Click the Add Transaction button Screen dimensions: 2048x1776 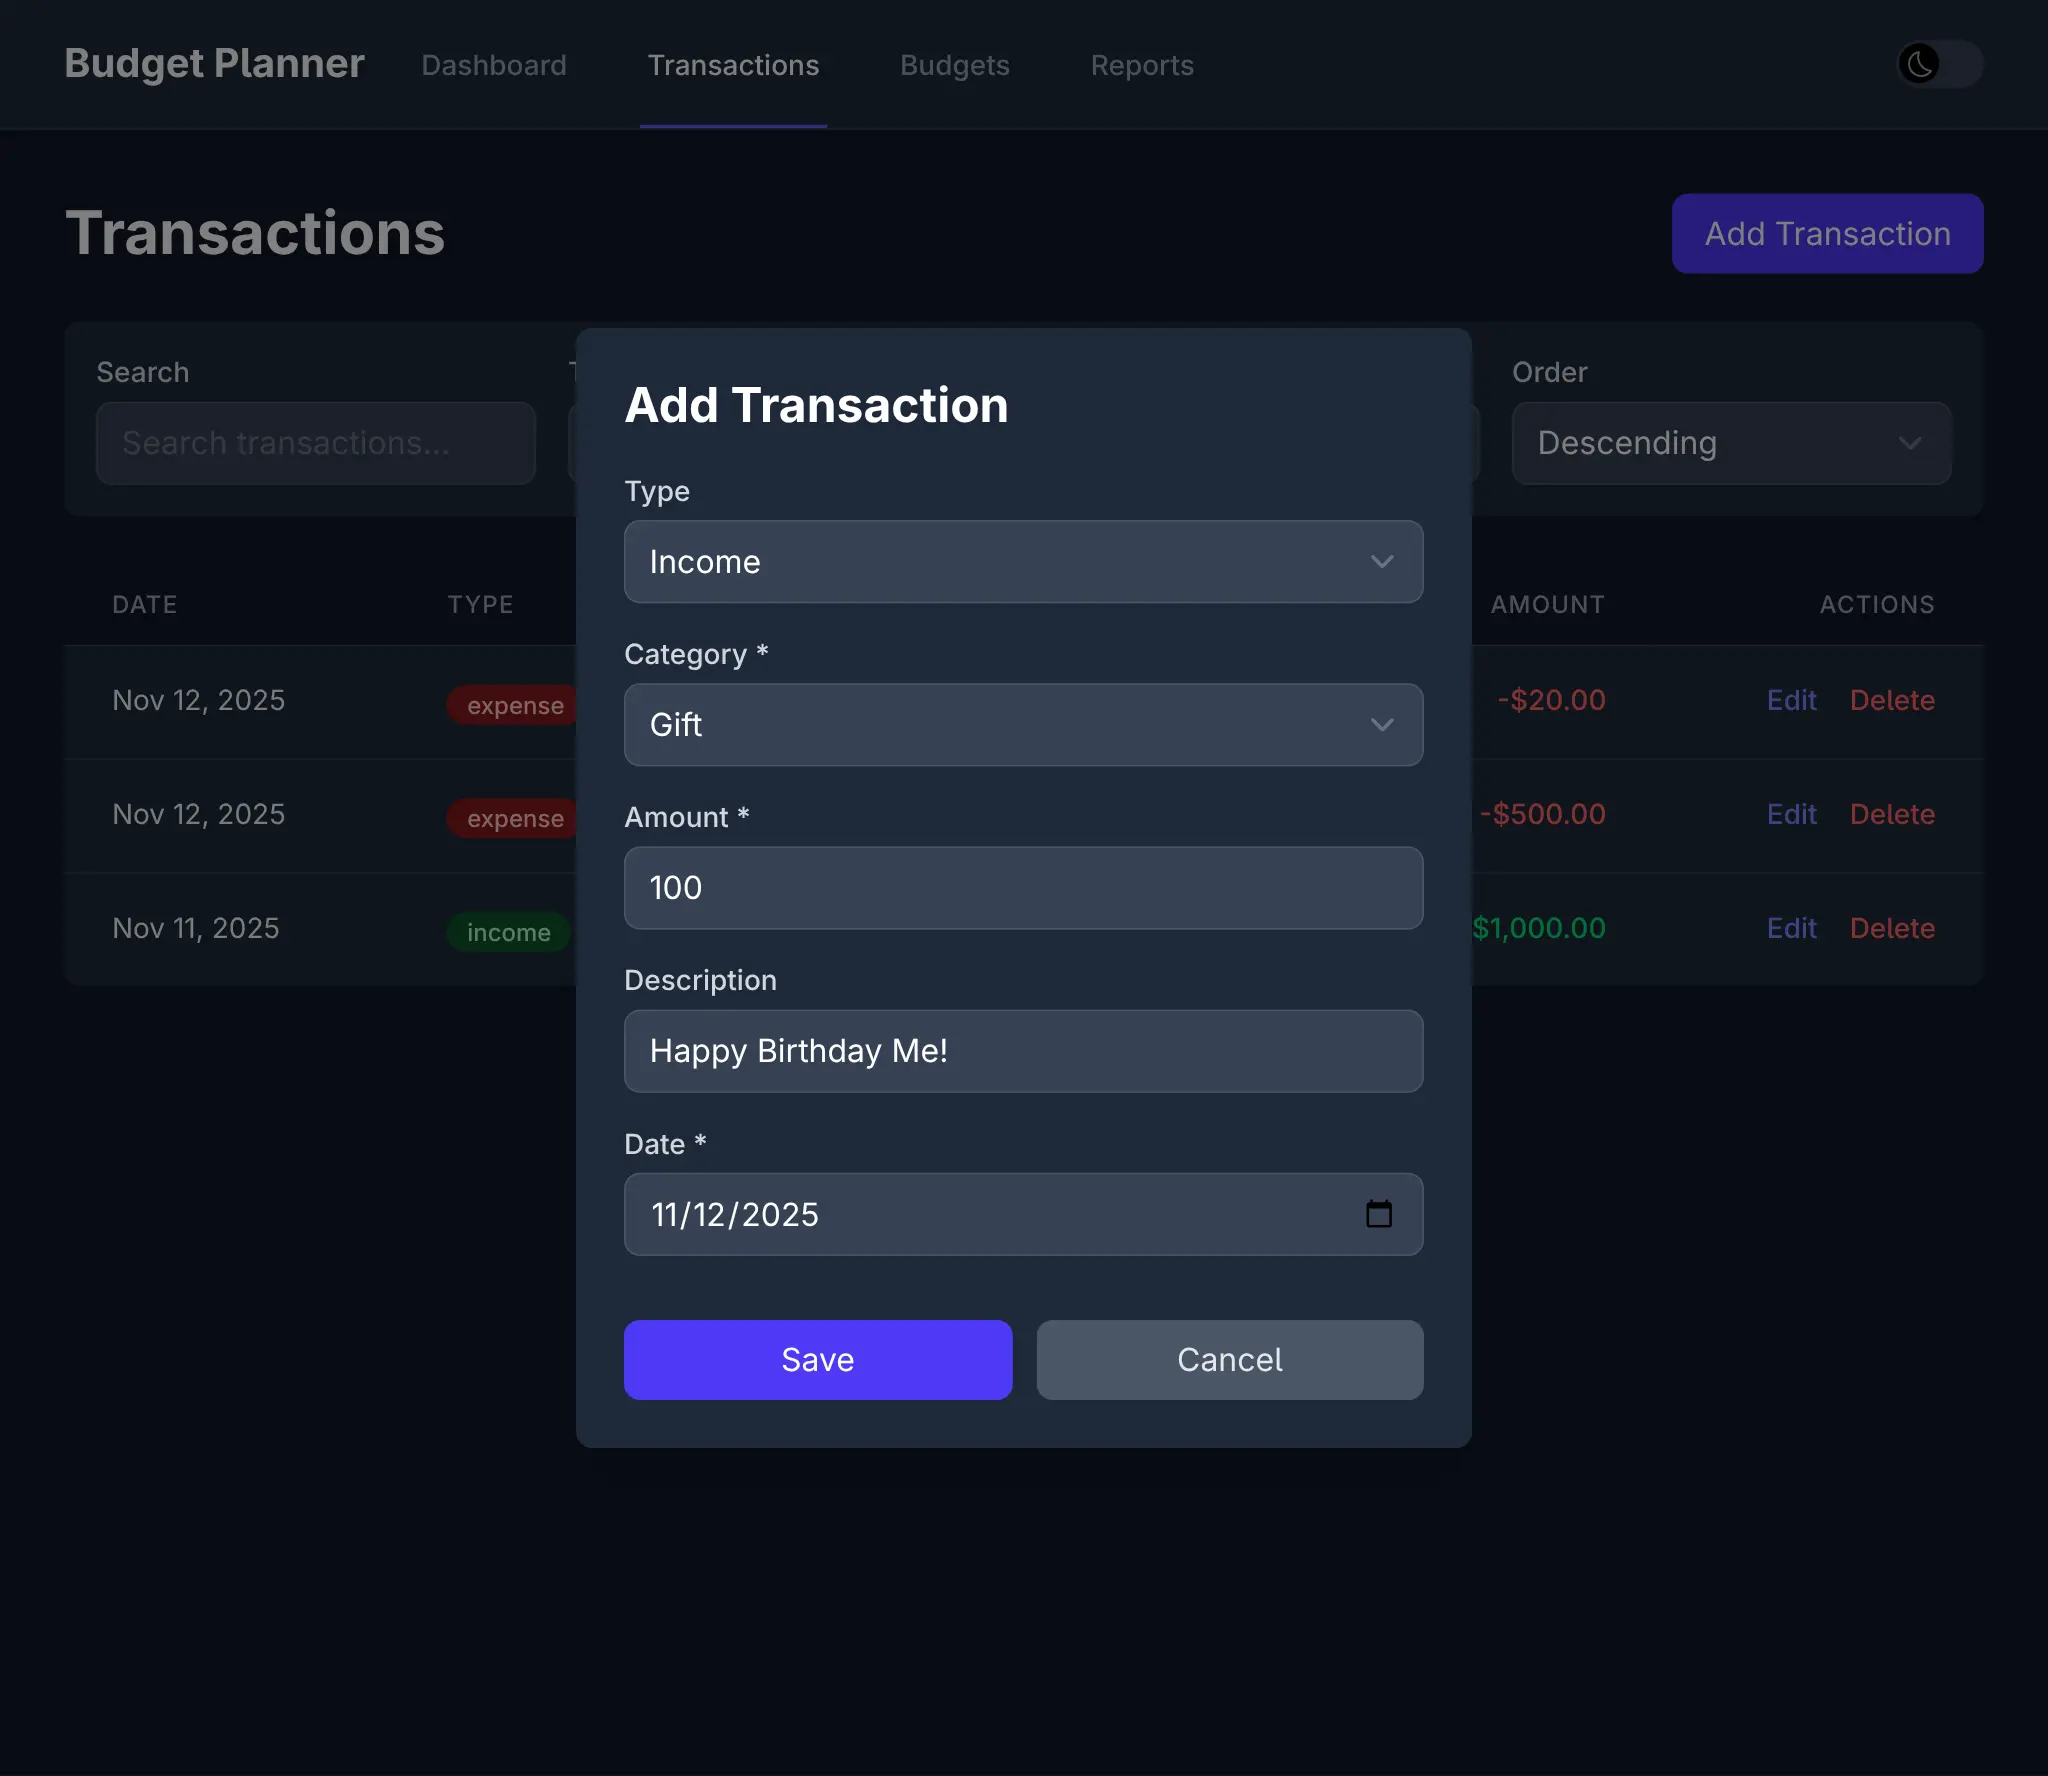pyautogui.click(x=1826, y=233)
